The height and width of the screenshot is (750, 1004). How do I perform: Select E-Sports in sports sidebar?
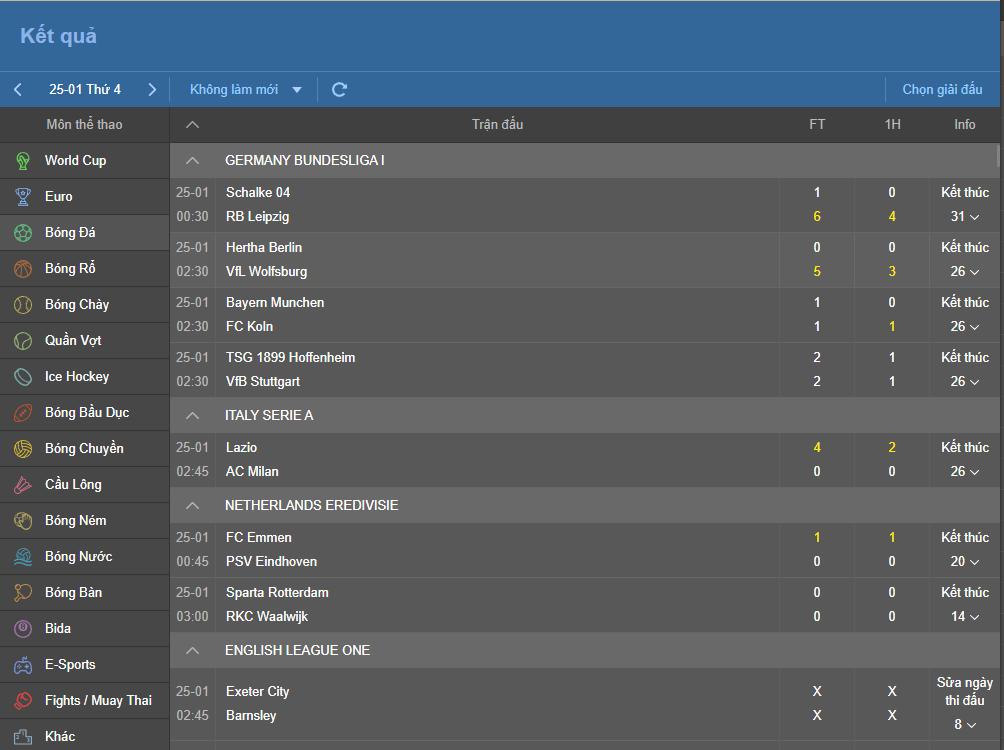pyautogui.click(x=85, y=665)
